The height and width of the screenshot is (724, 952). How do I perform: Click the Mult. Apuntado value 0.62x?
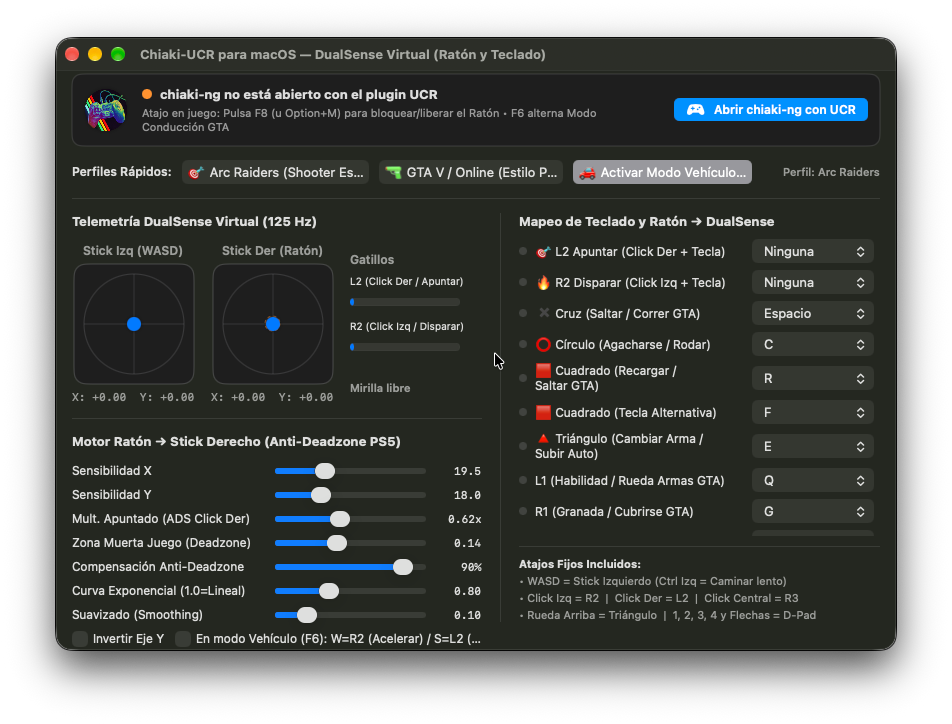tap(464, 519)
